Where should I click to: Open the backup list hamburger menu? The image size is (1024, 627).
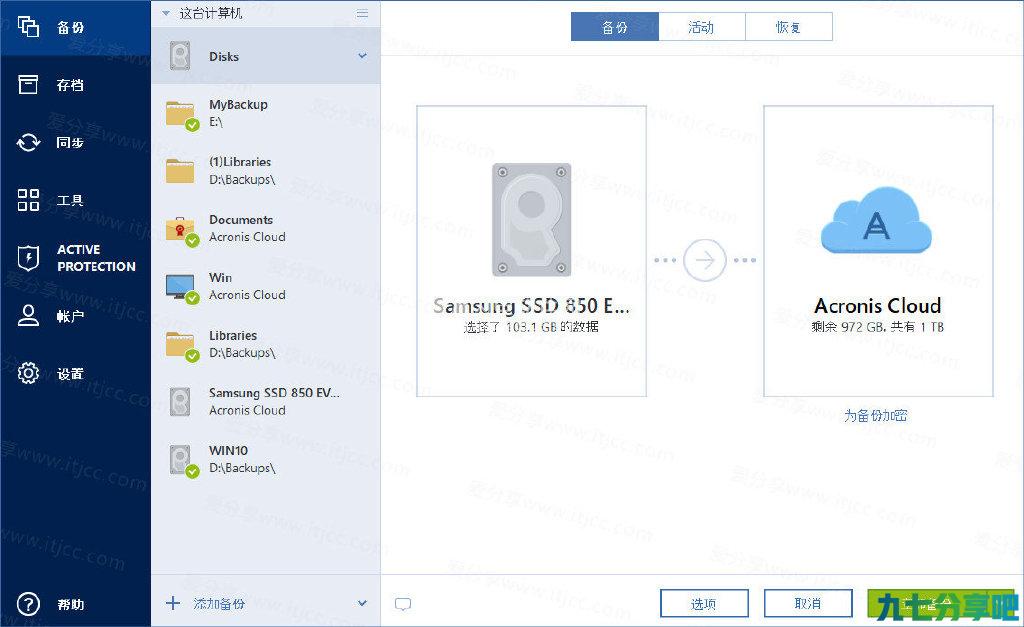coord(362,13)
